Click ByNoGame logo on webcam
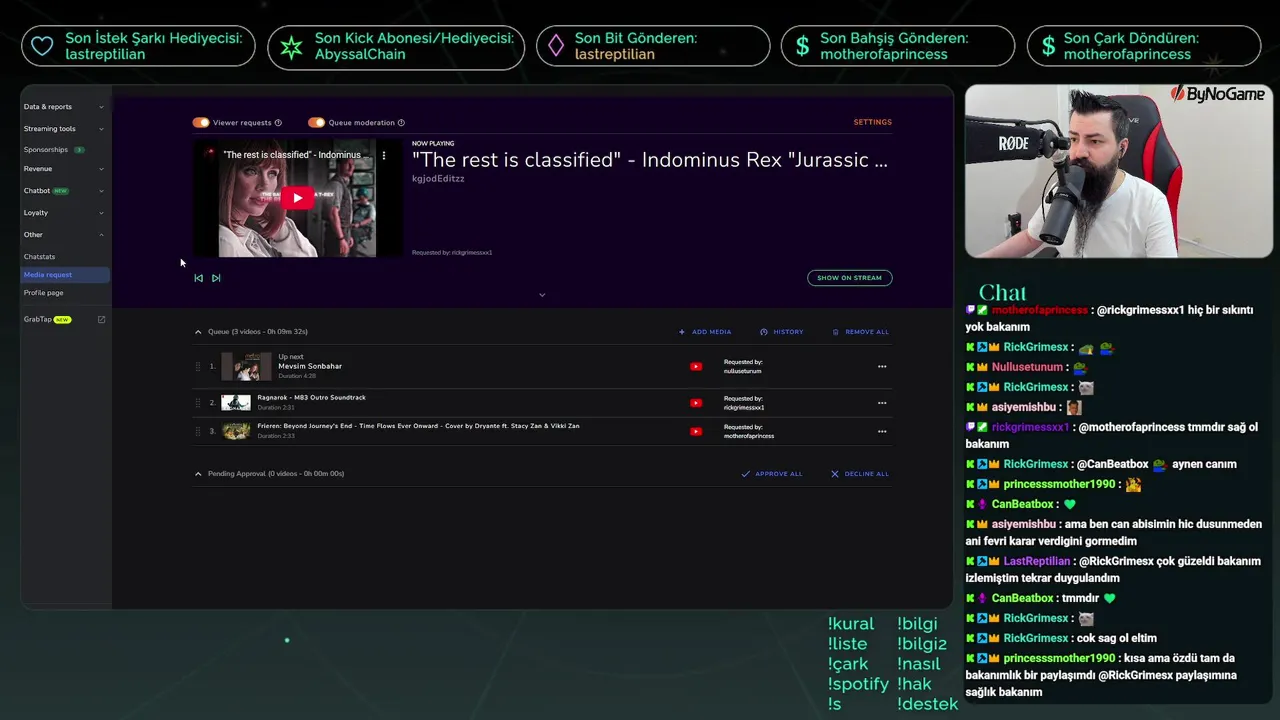Screen dimensions: 1280x720 (1219, 94)
